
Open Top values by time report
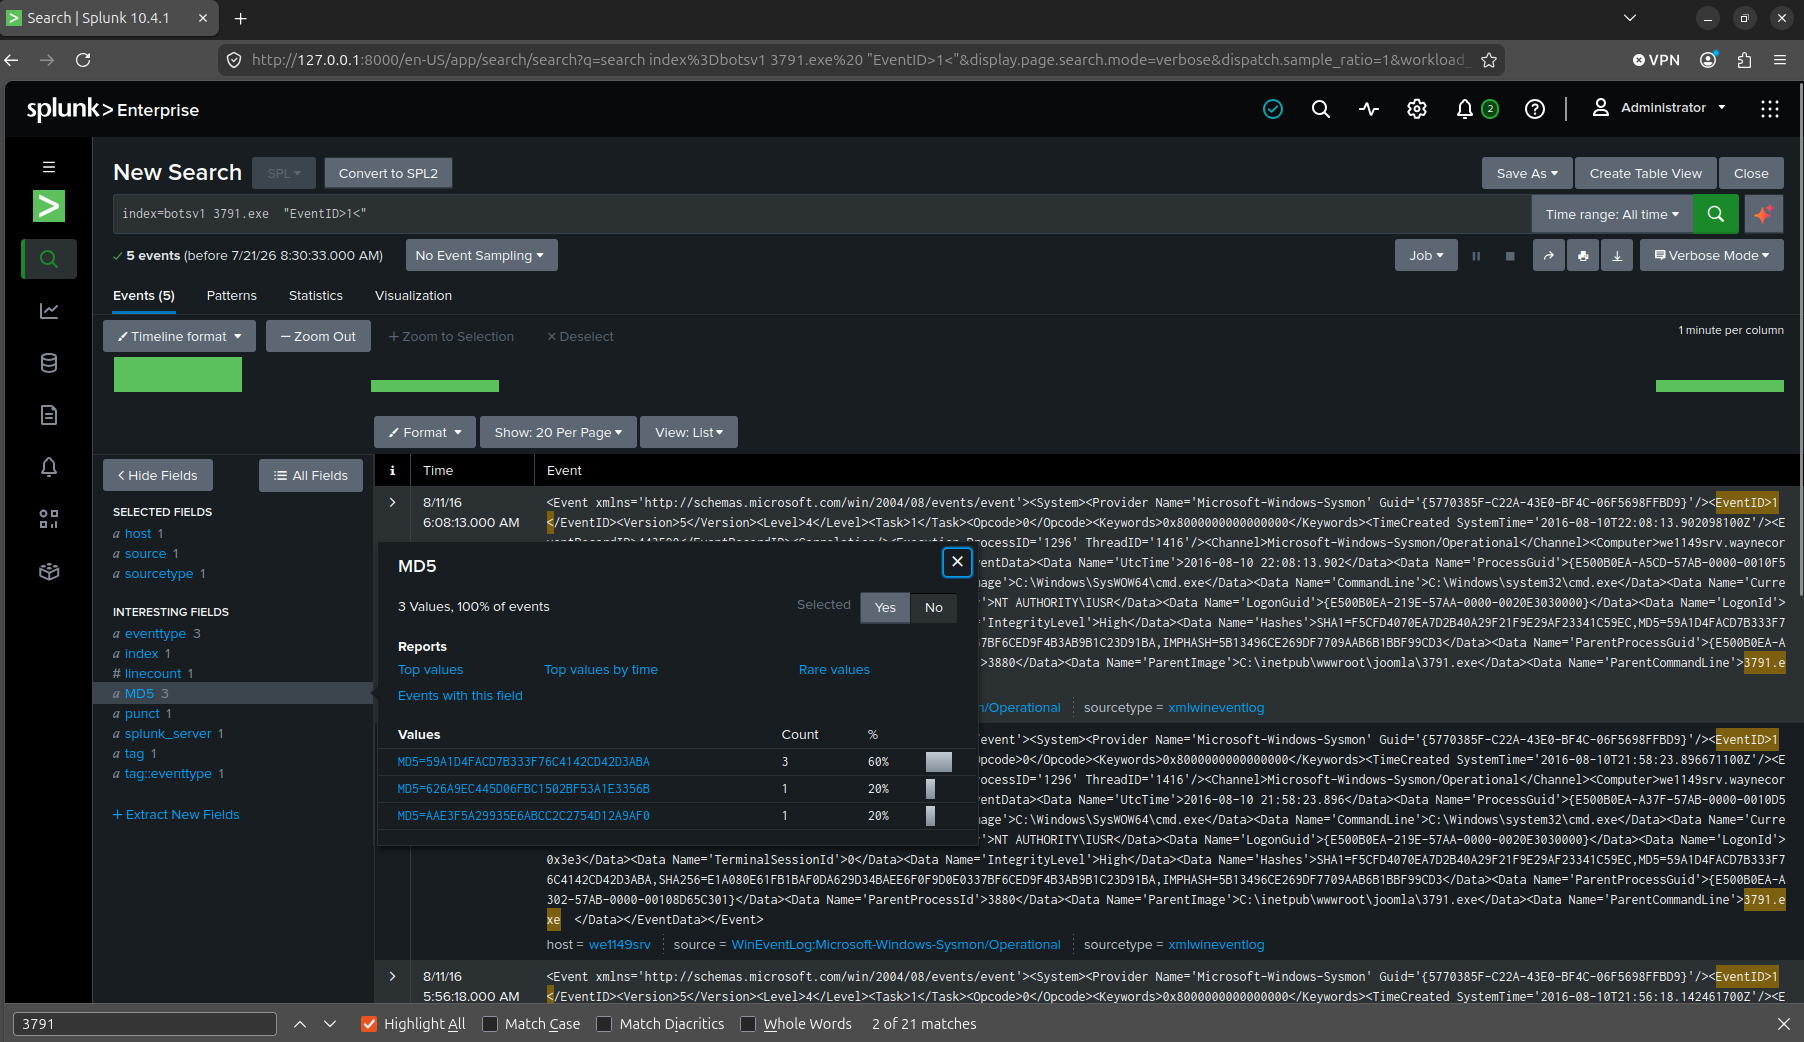pyautogui.click(x=601, y=670)
